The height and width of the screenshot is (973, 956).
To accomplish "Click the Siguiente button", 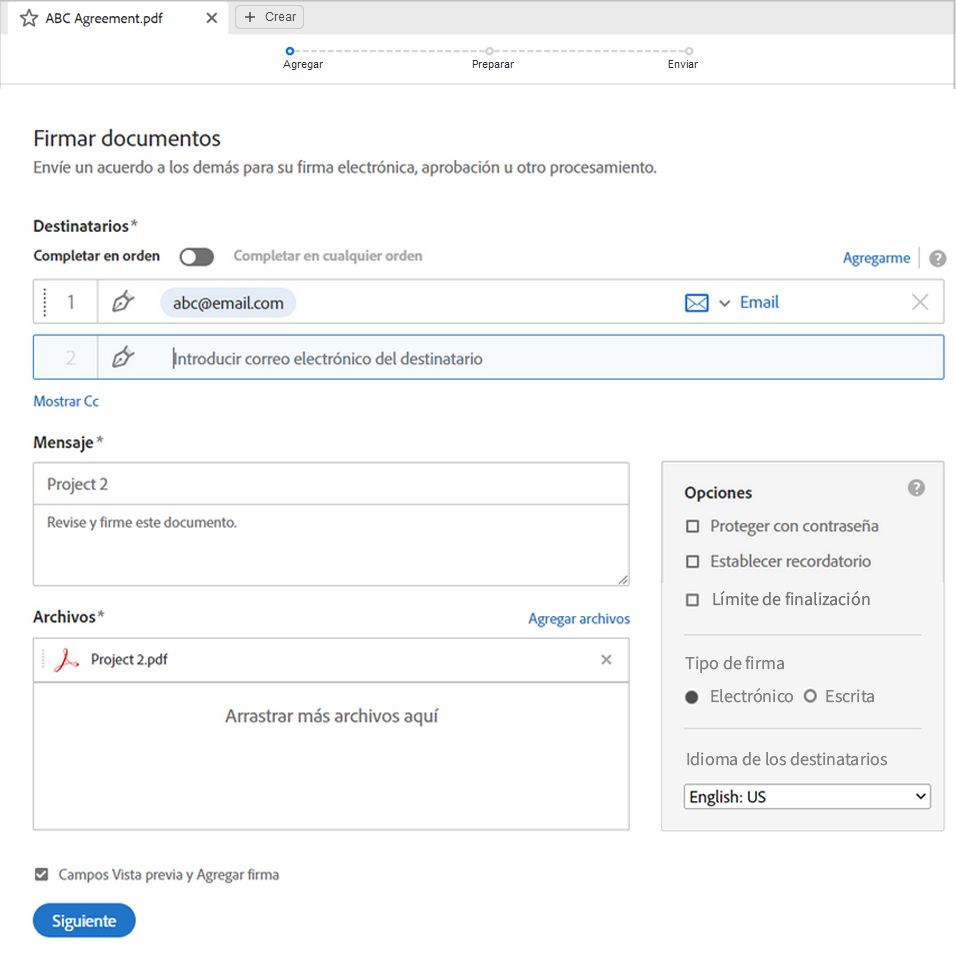I will coord(84,921).
